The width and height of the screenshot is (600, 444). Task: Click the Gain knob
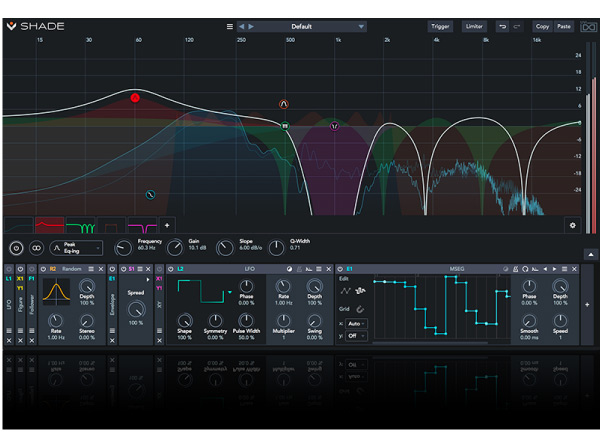174,248
